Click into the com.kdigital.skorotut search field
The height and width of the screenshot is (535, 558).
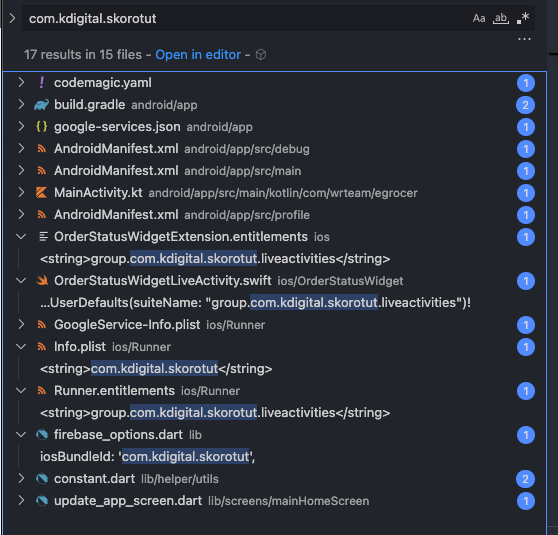246,18
